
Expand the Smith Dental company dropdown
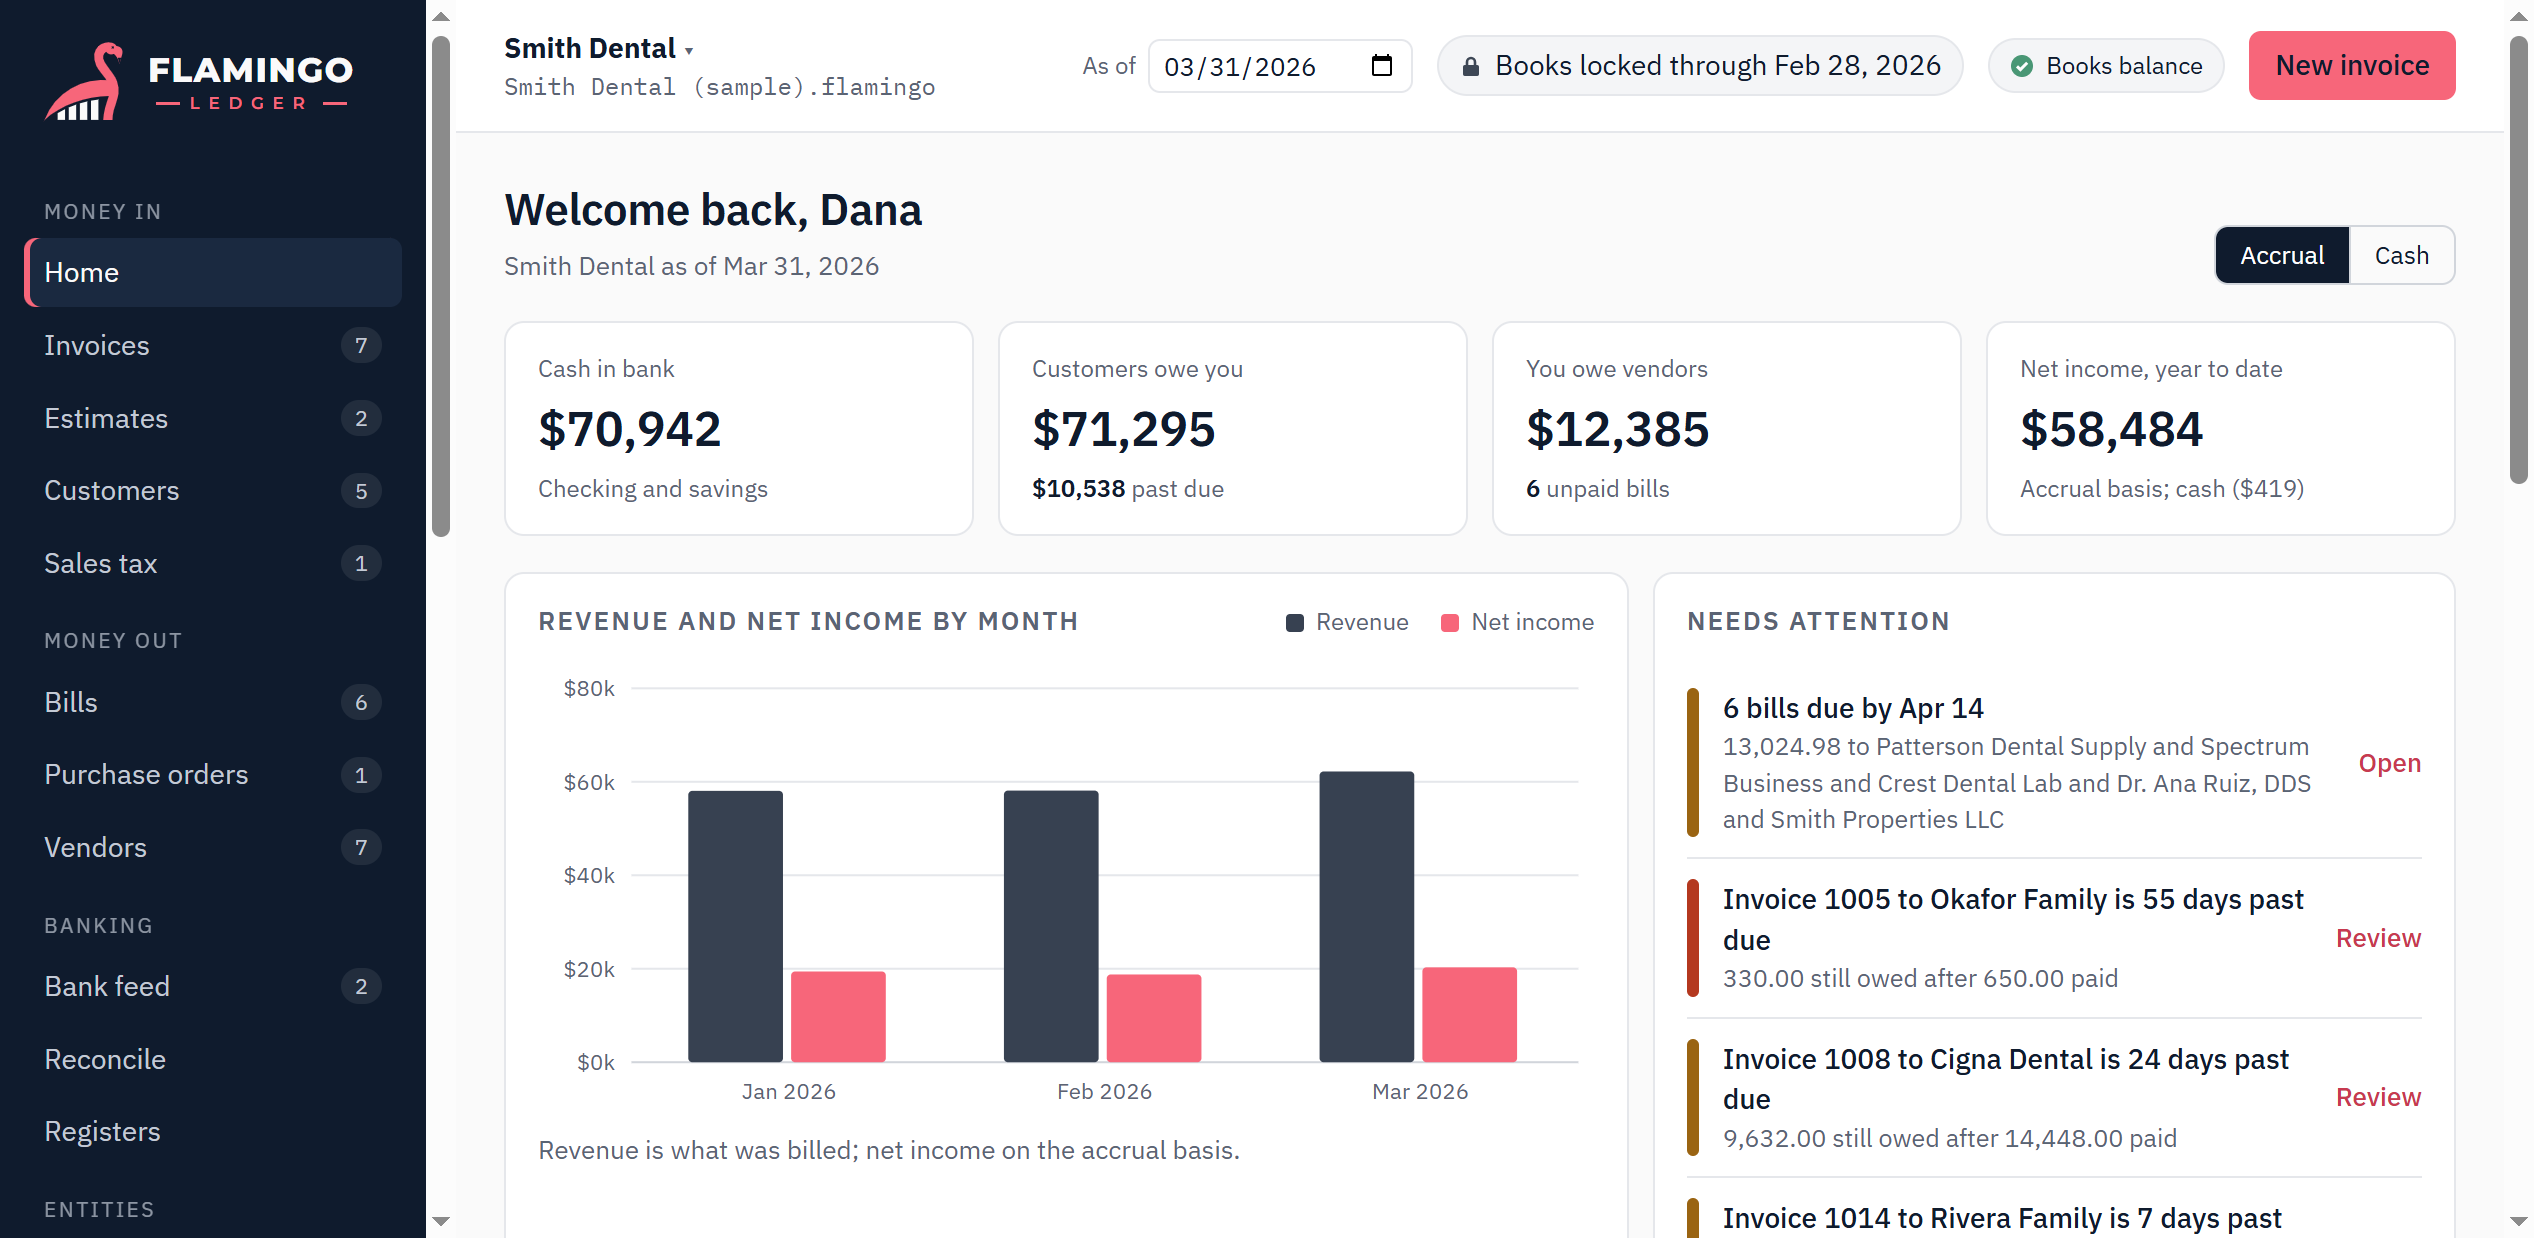(x=598, y=48)
